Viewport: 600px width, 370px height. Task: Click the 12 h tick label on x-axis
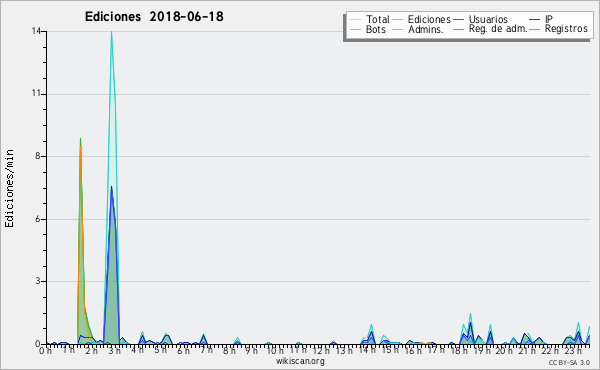pos(321,350)
